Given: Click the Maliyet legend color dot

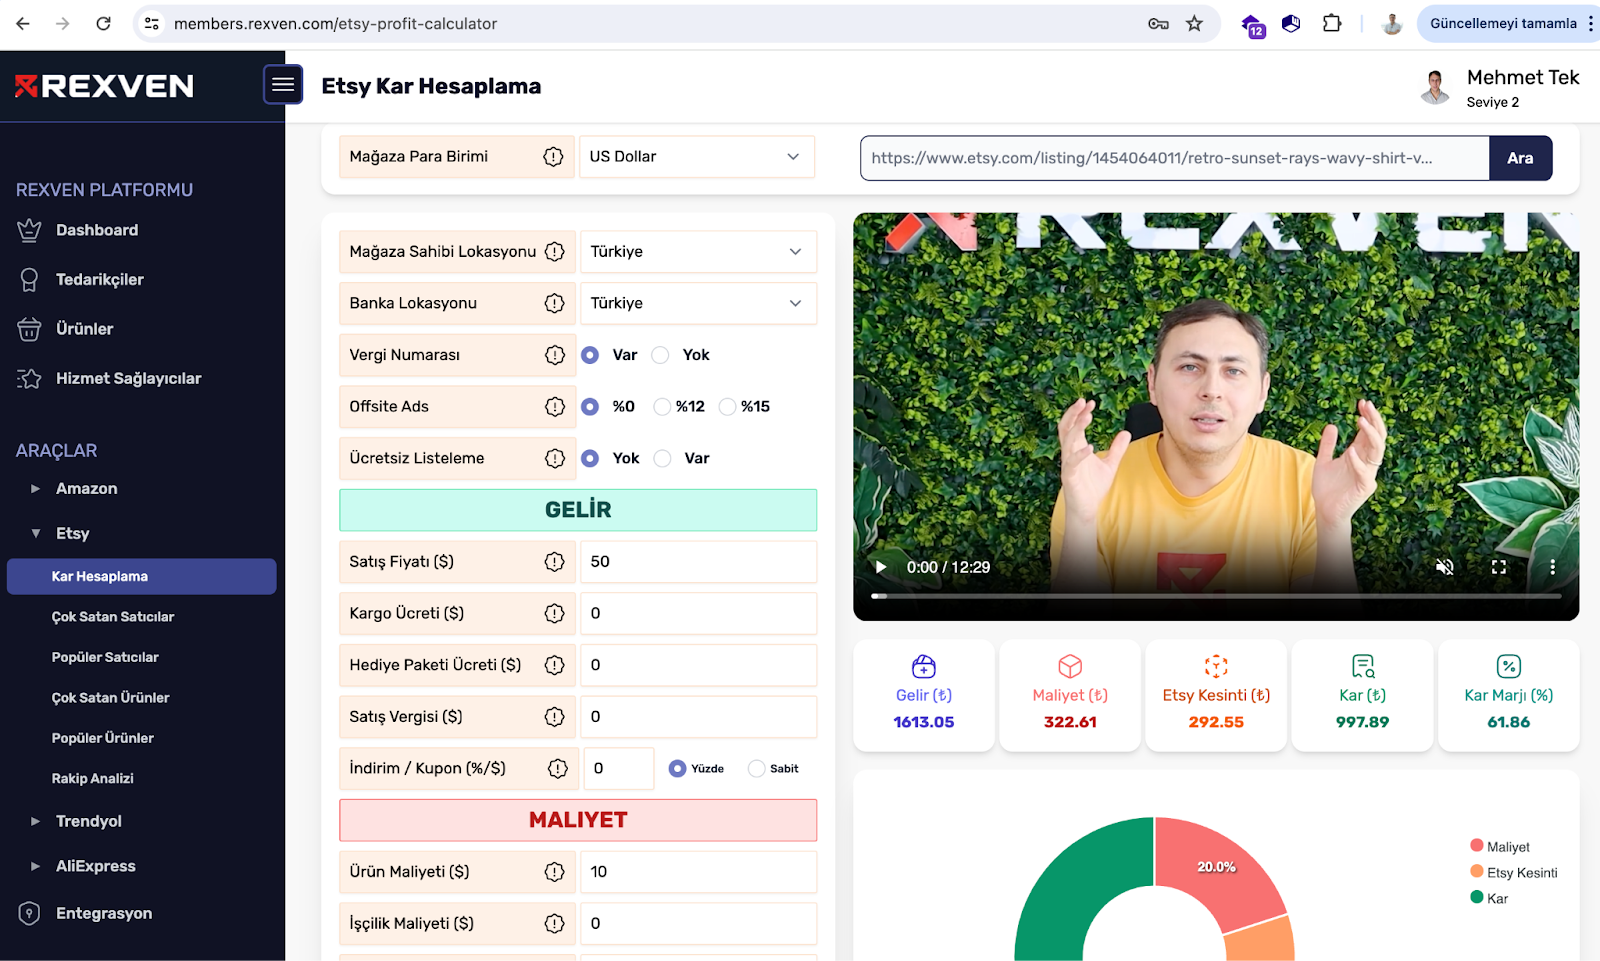Looking at the screenshot, I should point(1477,846).
